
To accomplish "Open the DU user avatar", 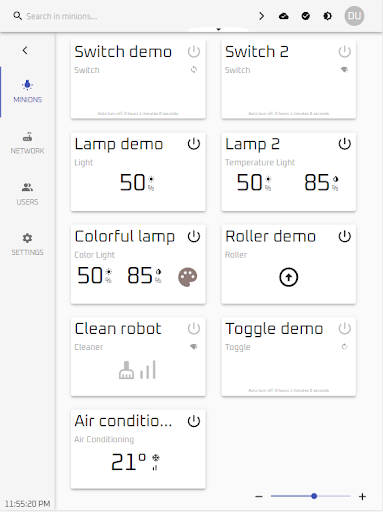I will (x=354, y=16).
